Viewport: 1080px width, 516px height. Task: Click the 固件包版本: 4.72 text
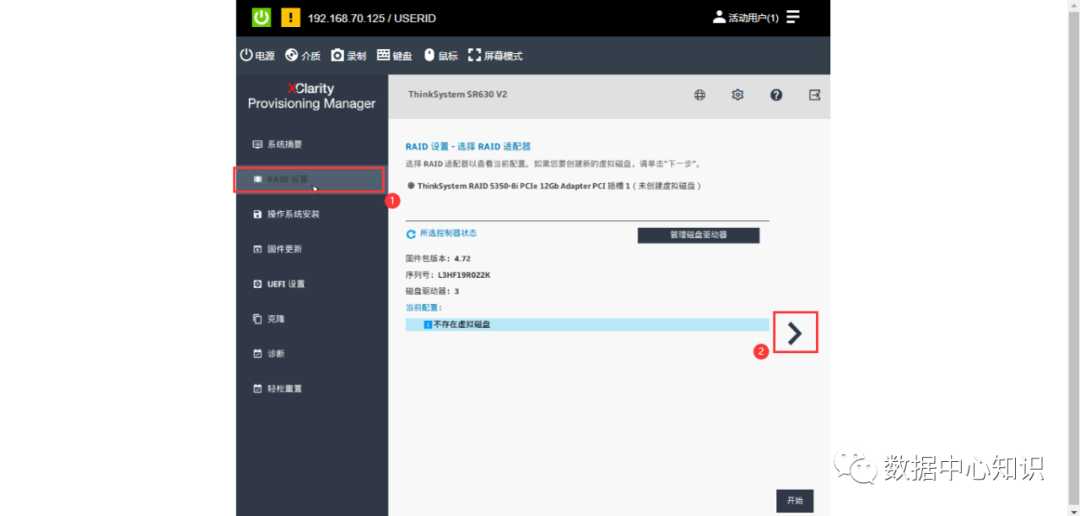(438, 259)
